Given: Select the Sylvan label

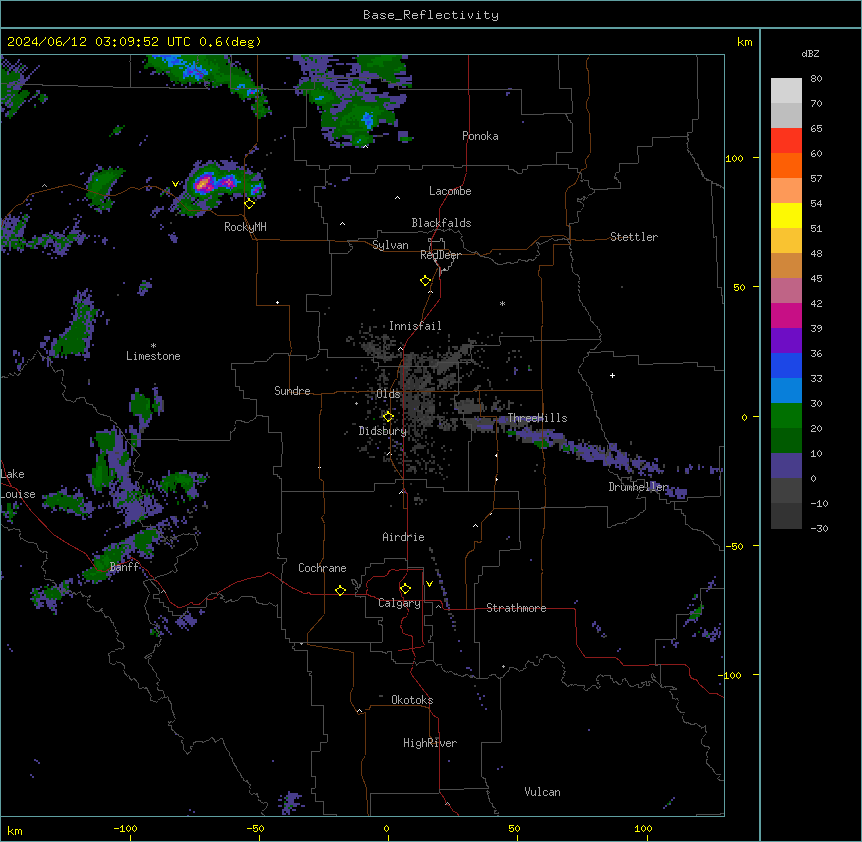Looking at the screenshot, I should [390, 245].
